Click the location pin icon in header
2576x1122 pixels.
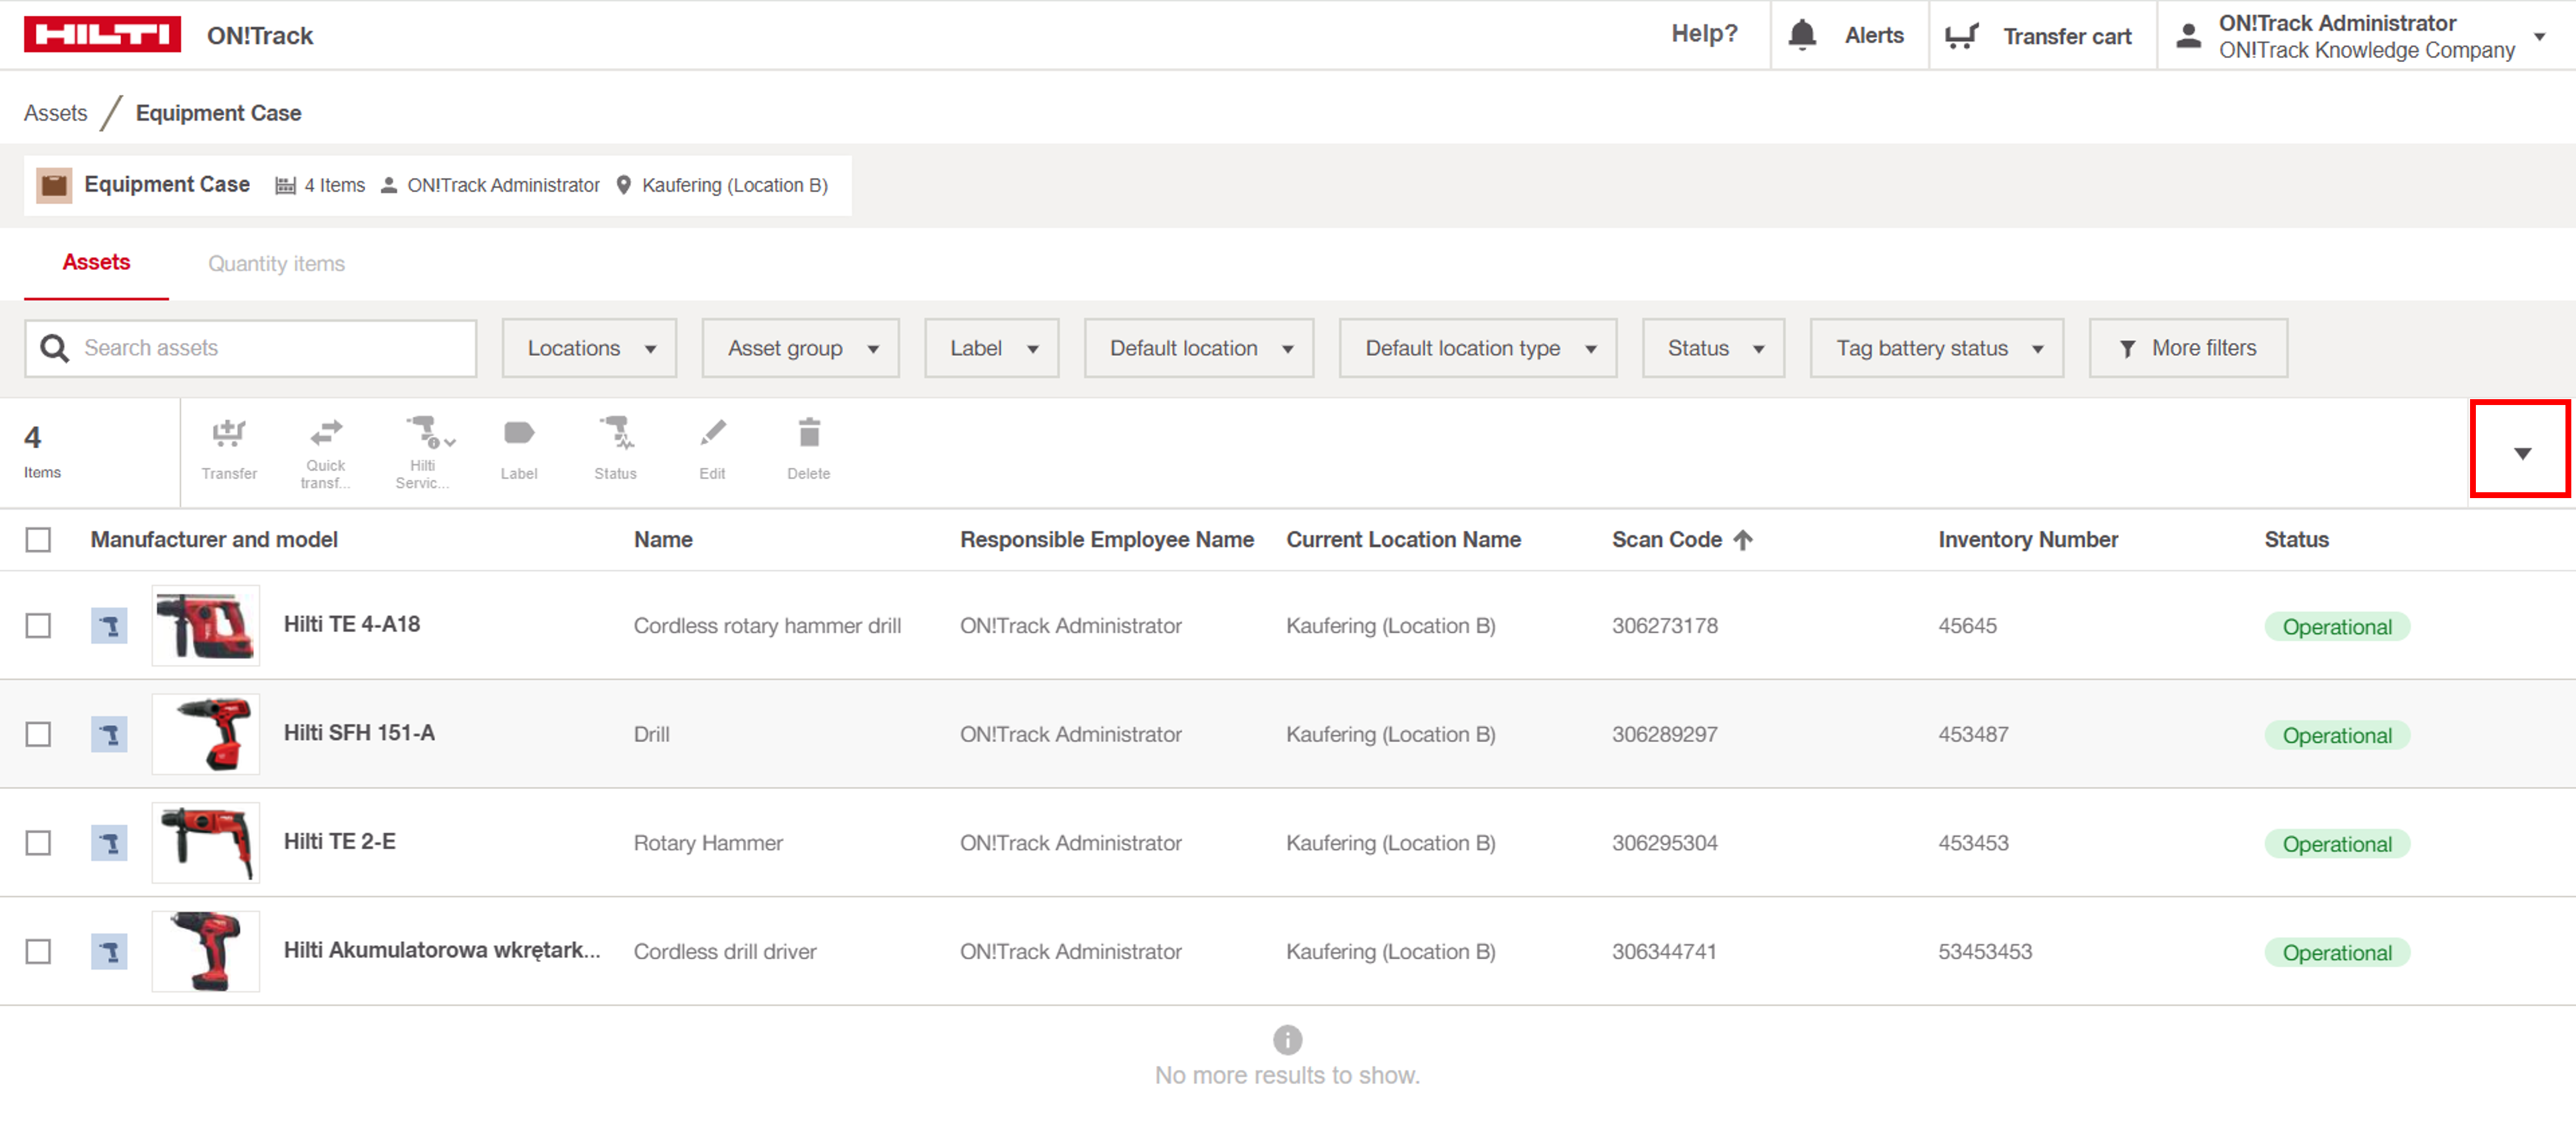tap(624, 185)
